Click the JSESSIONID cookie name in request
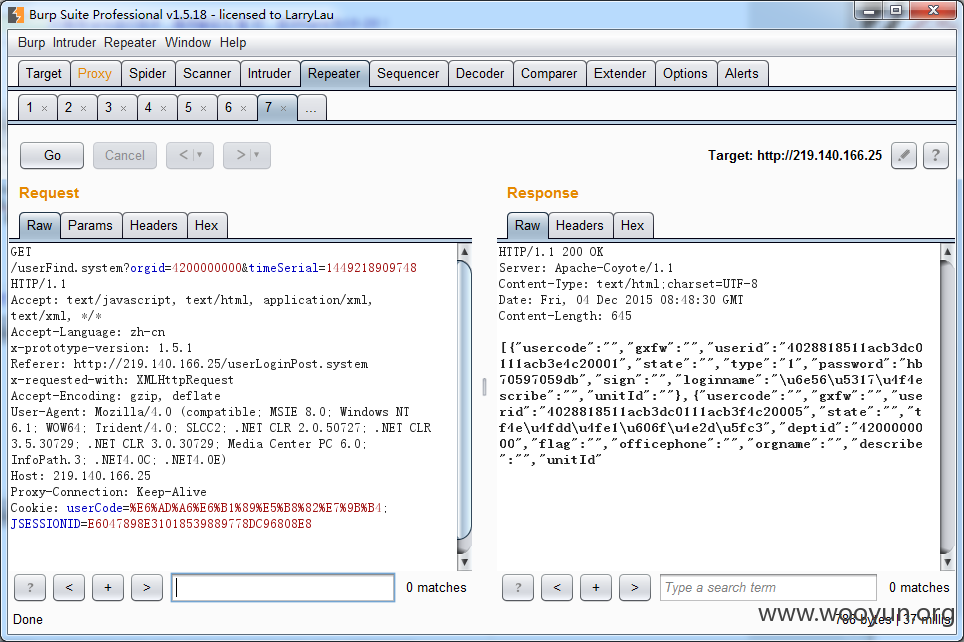 point(45,524)
